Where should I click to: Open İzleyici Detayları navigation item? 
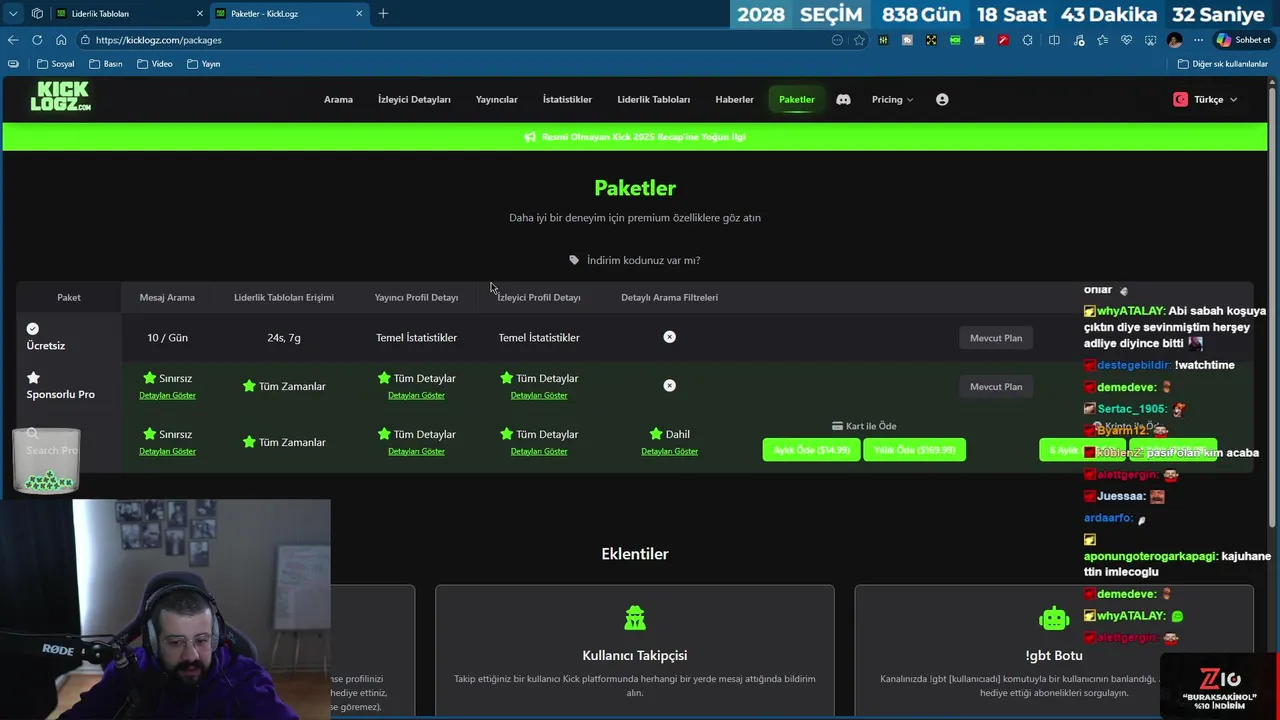pyautogui.click(x=414, y=99)
